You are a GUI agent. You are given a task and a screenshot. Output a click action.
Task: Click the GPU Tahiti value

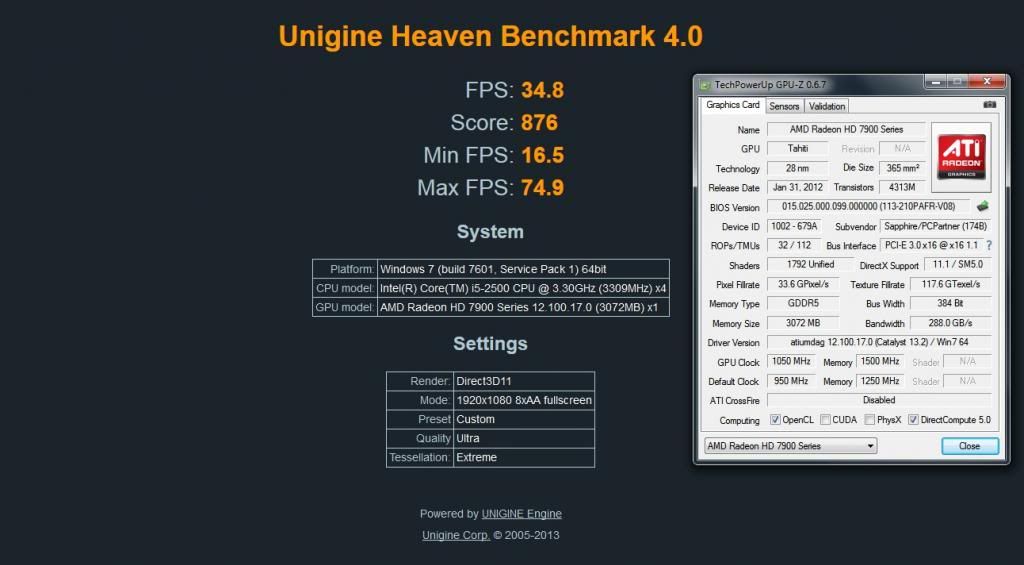point(797,148)
